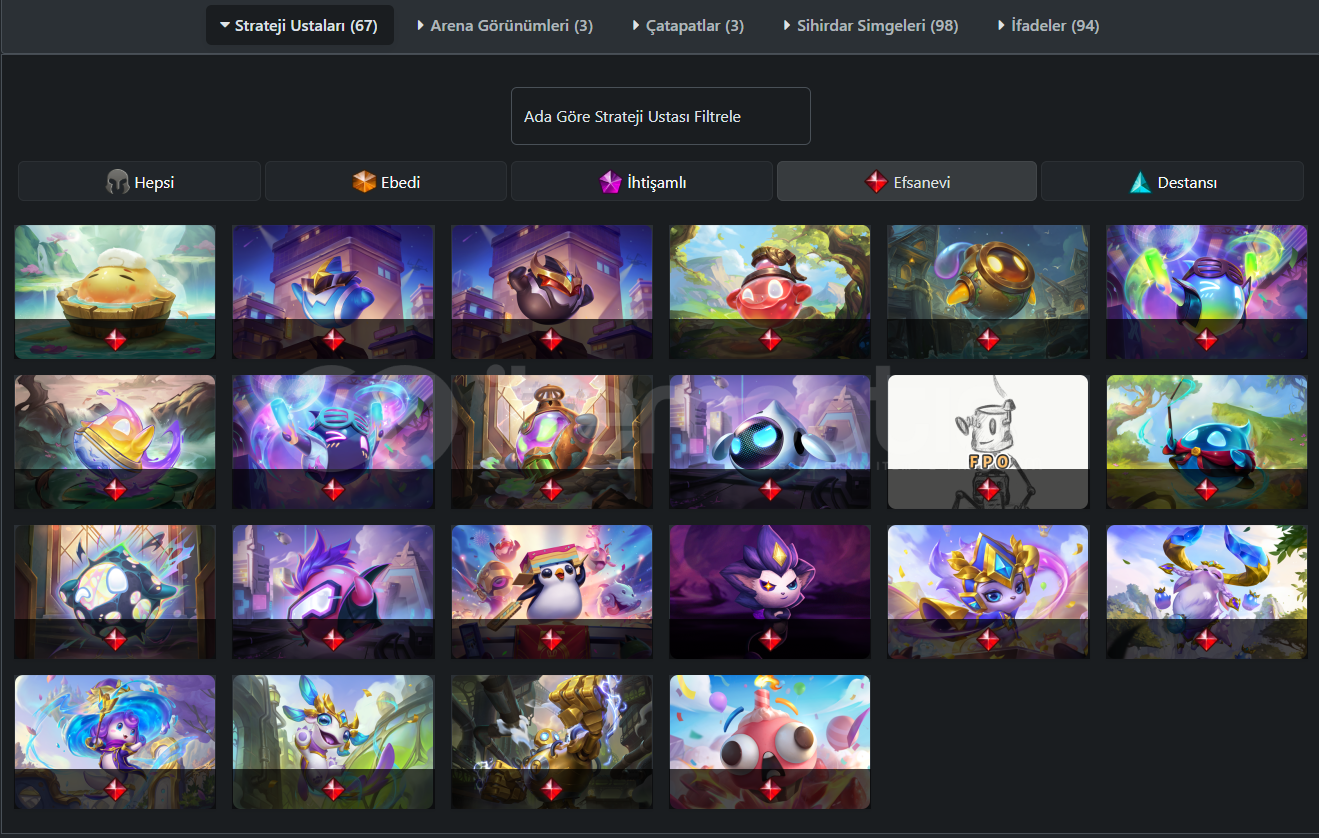The width and height of the screenshot is (1319, 838).
Task: Pick the pink creature with purple hair and goggles
Action: 333,591
